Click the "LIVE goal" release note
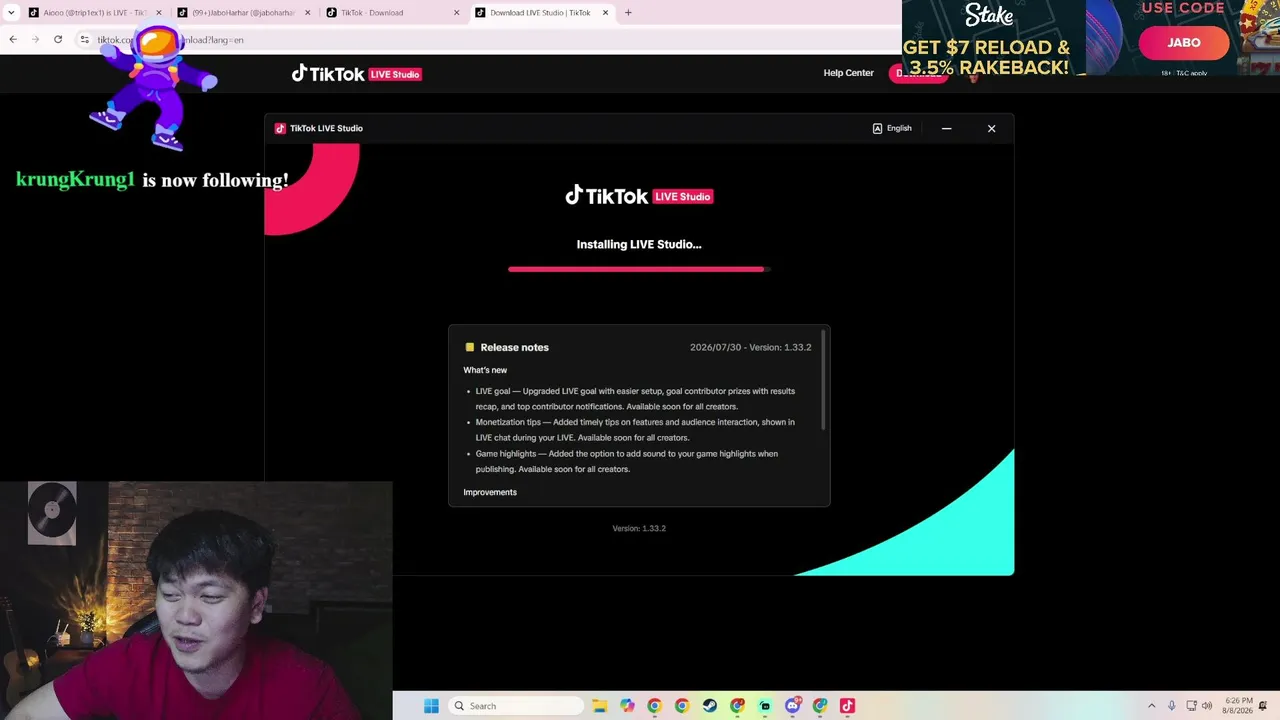The height and width of the screenshot is (720, 1280). pyautogui.click(x=636, y=399)
